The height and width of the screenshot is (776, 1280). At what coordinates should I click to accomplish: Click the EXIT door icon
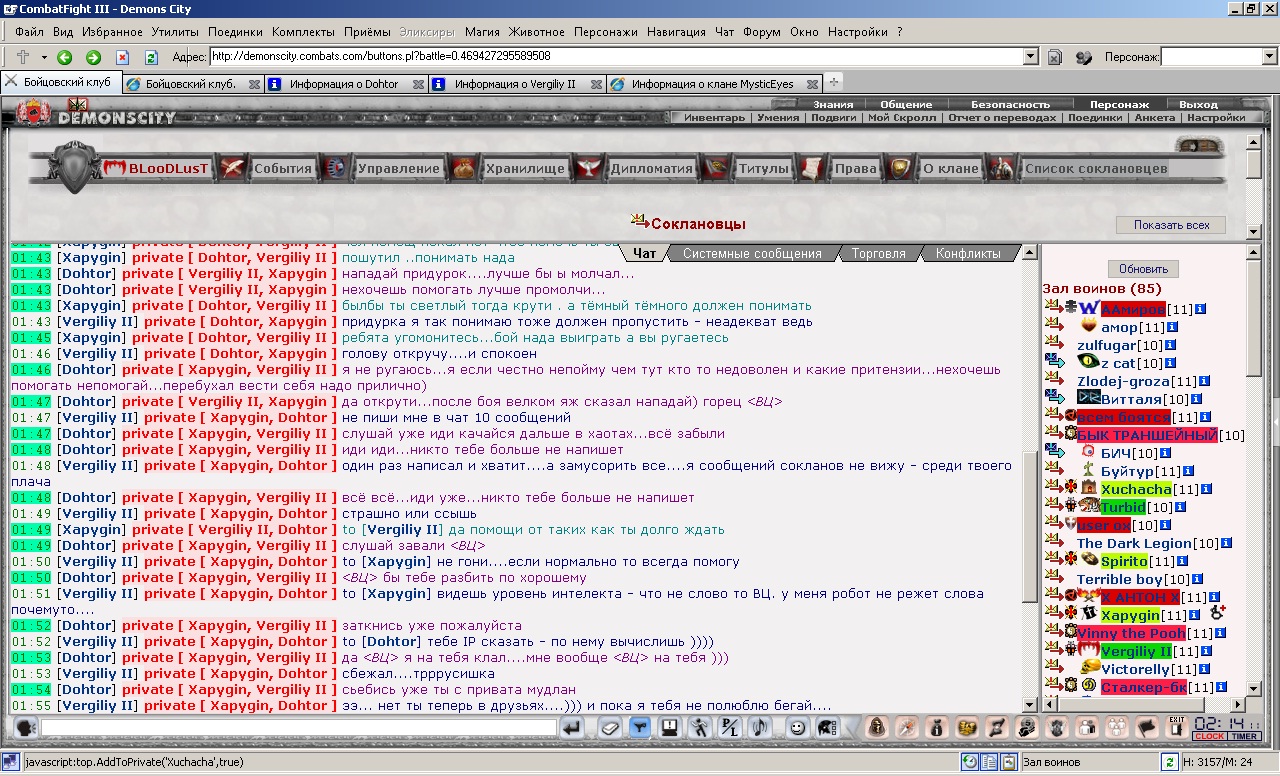tap(1177, 727)
